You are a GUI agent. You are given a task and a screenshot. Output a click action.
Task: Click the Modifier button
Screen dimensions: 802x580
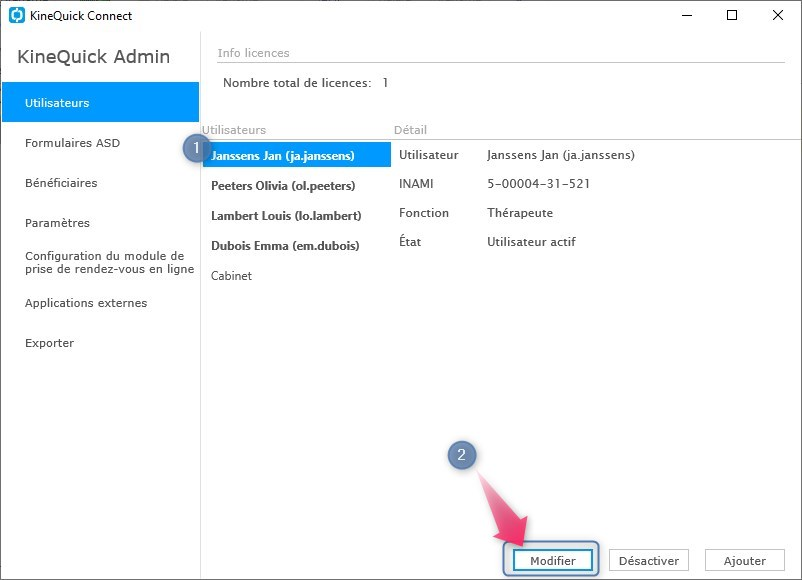[x=553, y=561]
